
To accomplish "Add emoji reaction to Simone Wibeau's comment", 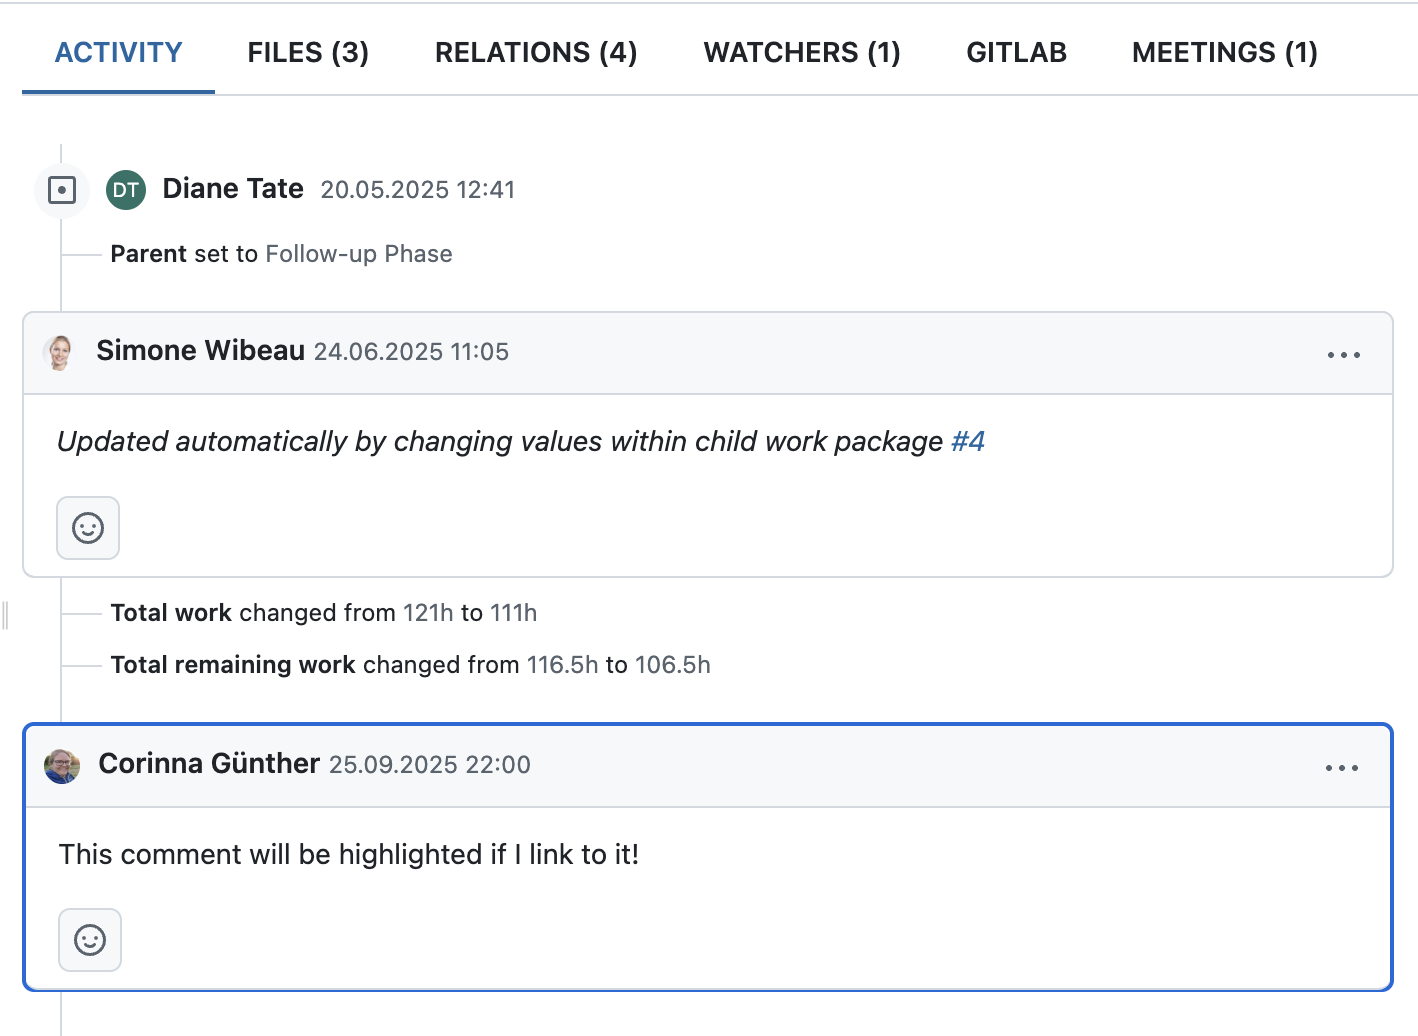I will [x=88, y=528].
